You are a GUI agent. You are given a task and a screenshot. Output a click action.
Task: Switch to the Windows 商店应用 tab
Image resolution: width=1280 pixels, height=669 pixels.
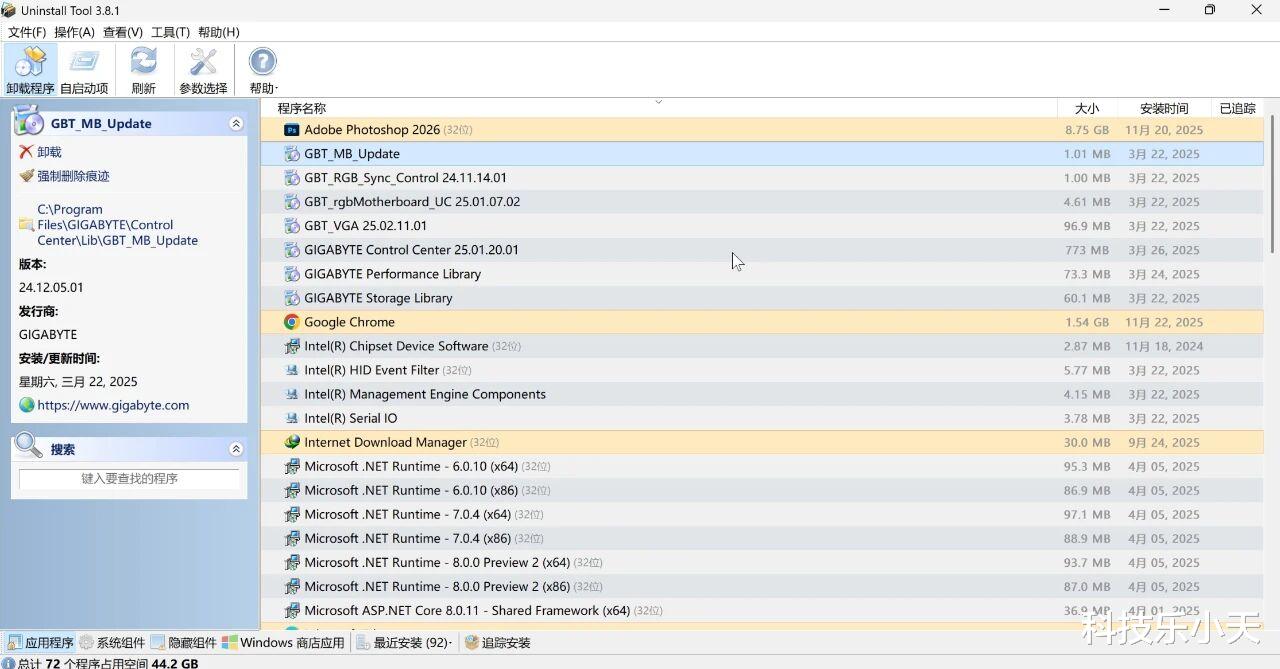(x=283, y=643)
